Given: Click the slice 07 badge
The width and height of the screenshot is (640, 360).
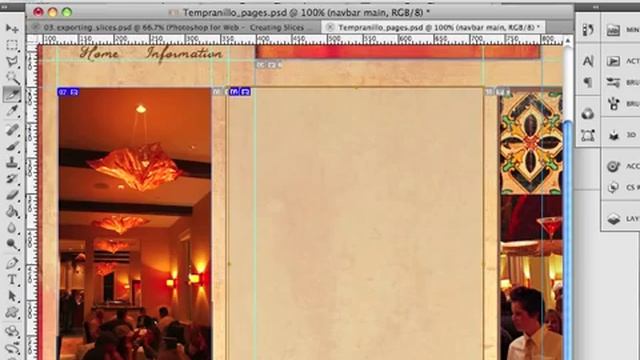Looking at the screenshot, I should pyautogui.click(x=69, y=92).
